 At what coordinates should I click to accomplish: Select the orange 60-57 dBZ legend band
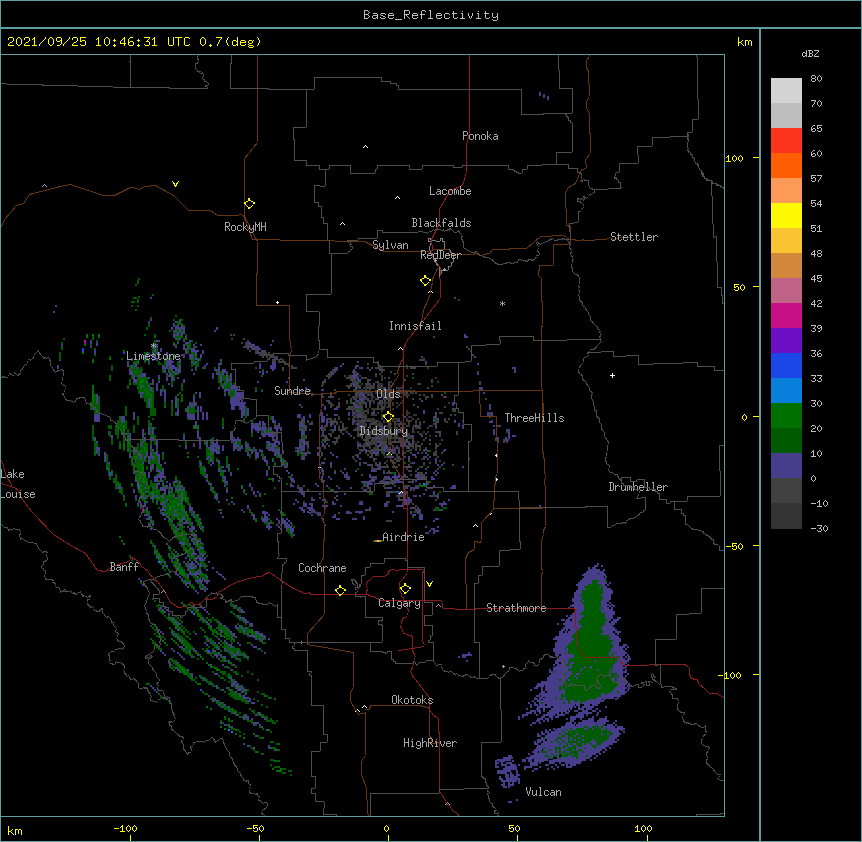click(x=786, y=165)
